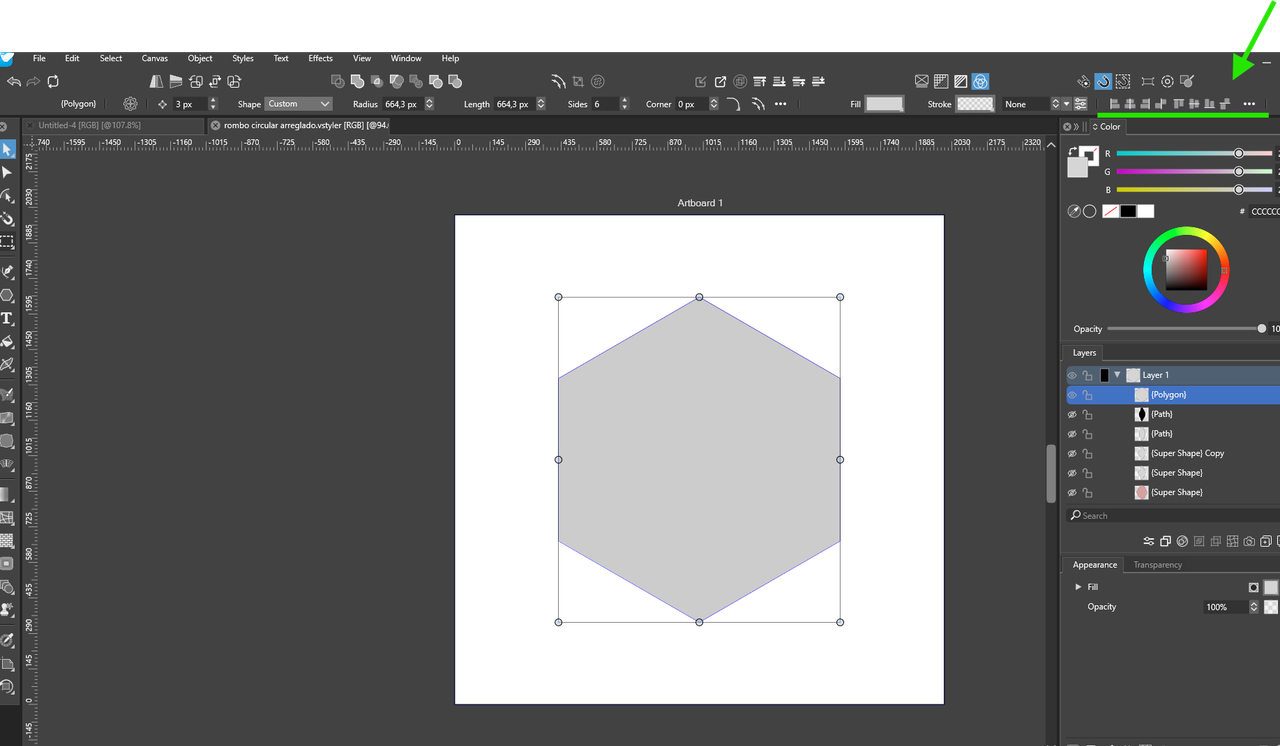Hide Layer 1 using its eye icon

coord(1072,375)
